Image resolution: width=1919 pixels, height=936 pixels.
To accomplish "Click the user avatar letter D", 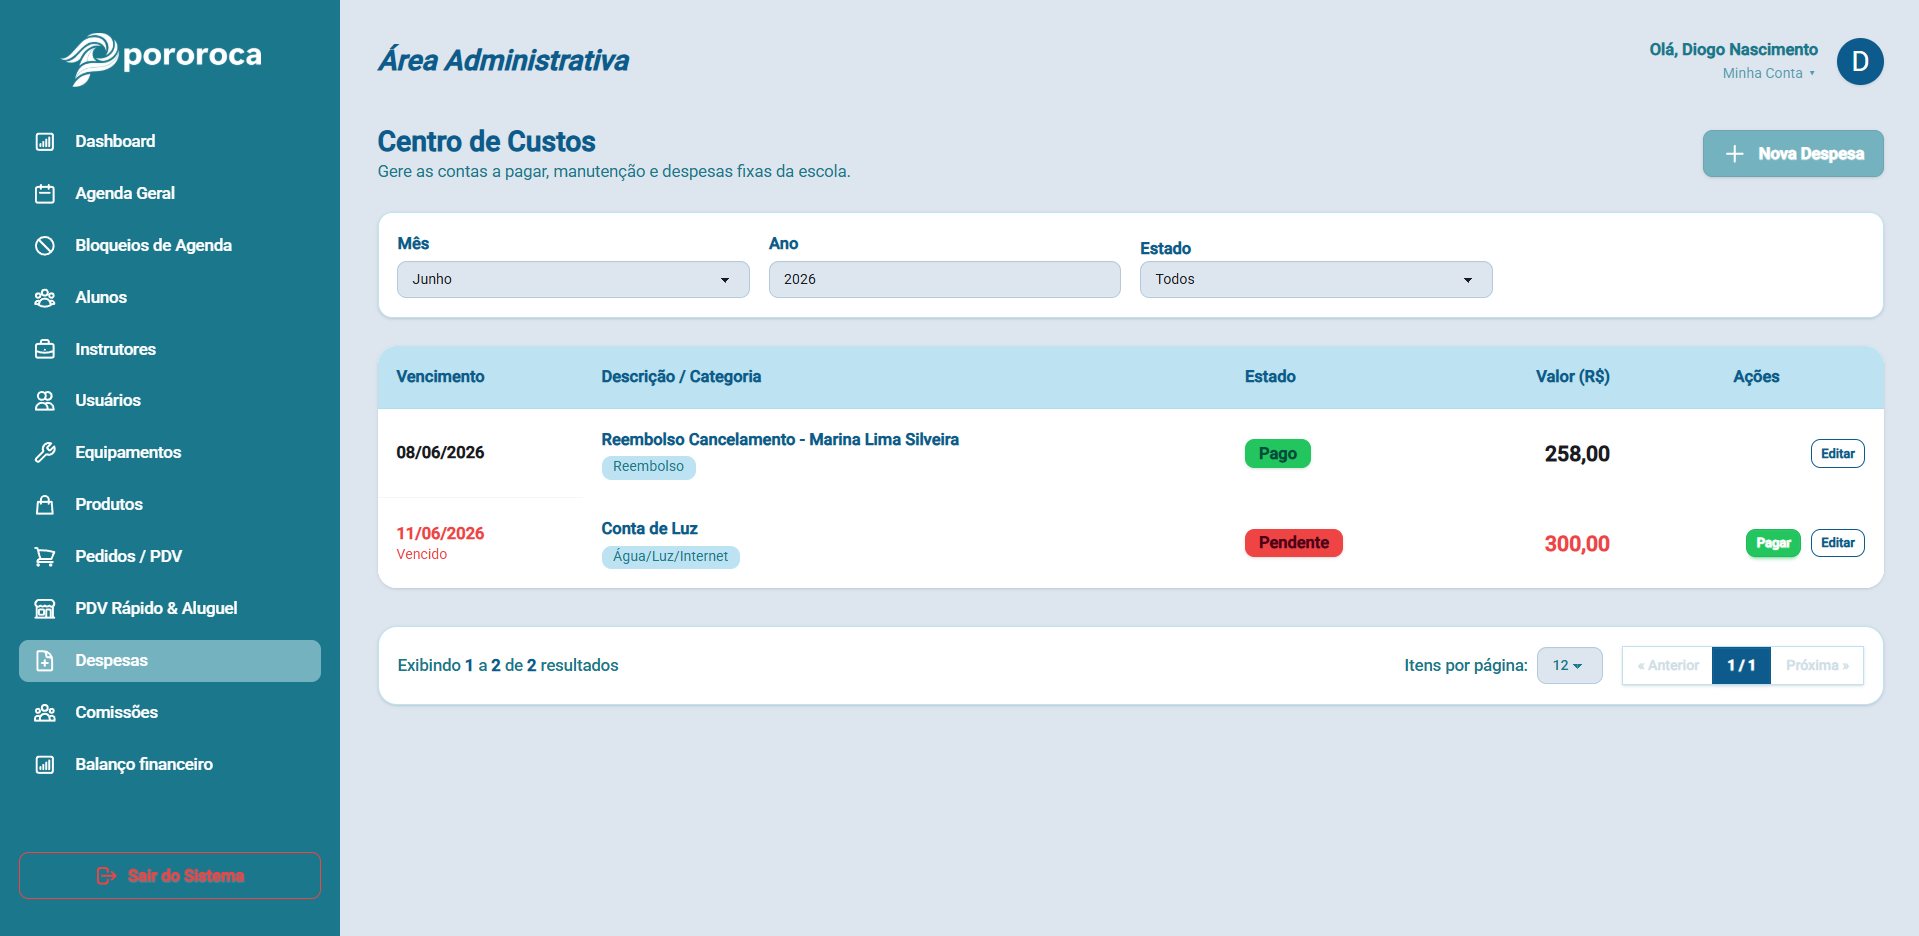I will pyautogui.click(x=1860, y=62).
